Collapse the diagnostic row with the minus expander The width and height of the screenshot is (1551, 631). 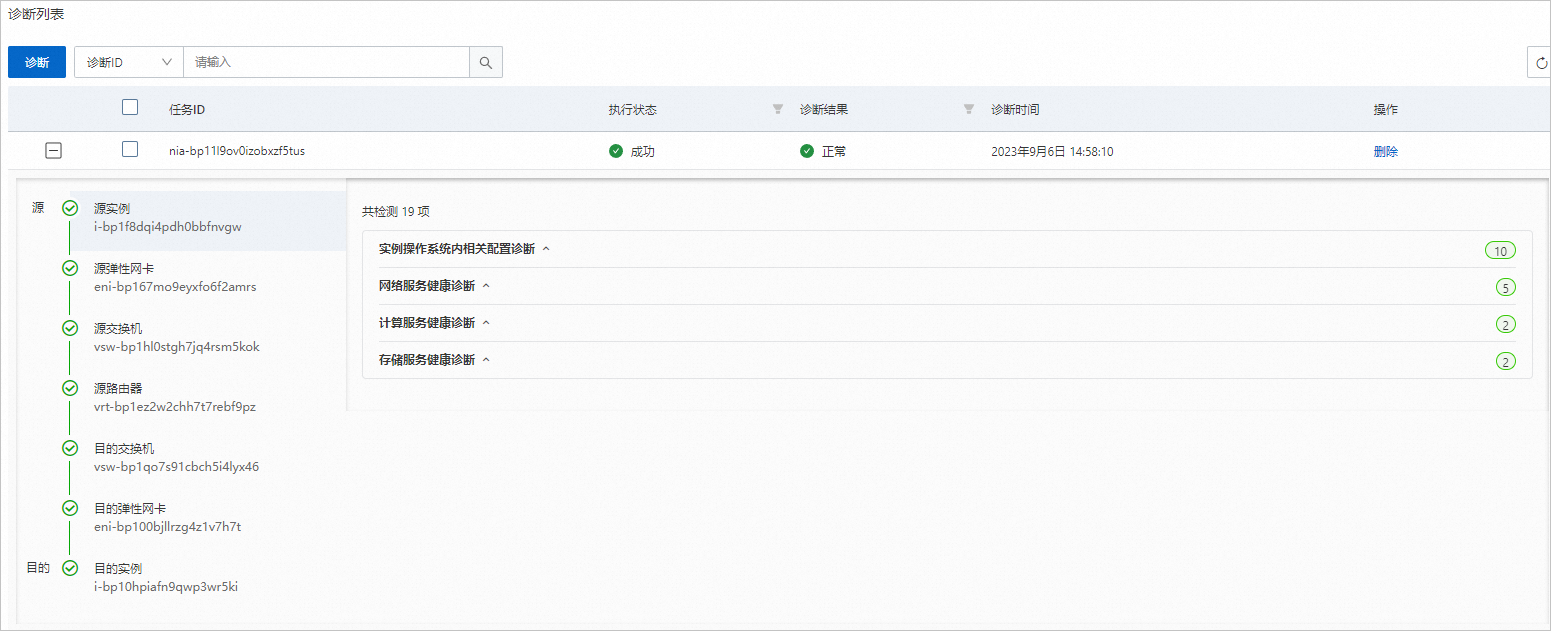tap(53, 150)
